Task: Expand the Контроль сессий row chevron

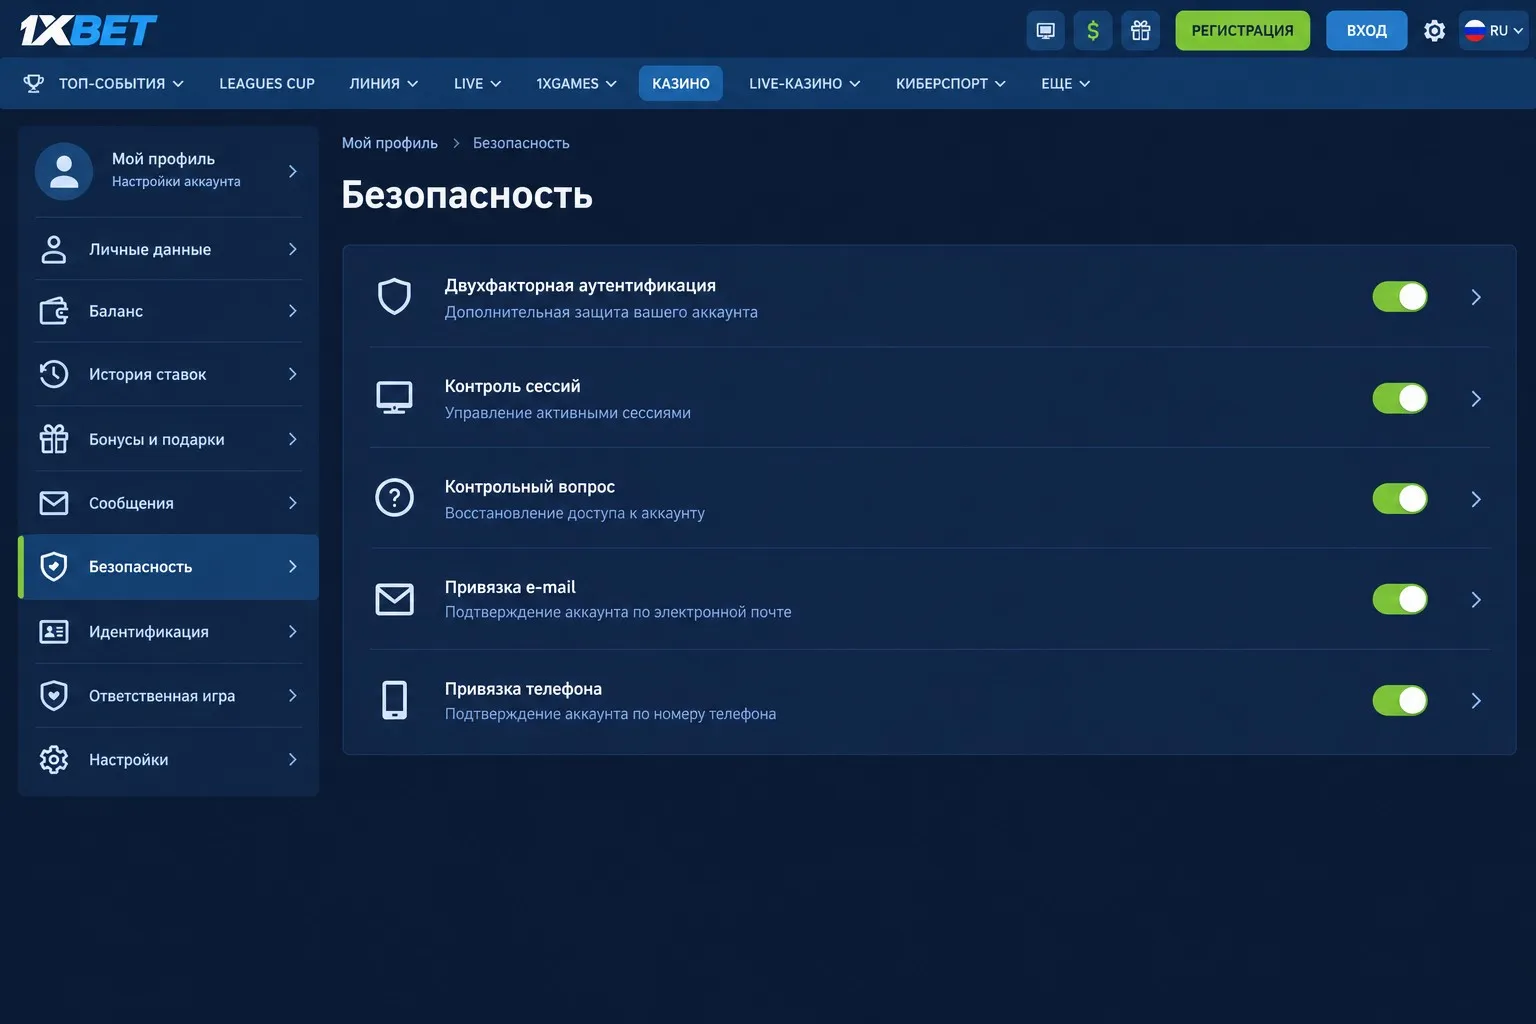Action: 1476,398
